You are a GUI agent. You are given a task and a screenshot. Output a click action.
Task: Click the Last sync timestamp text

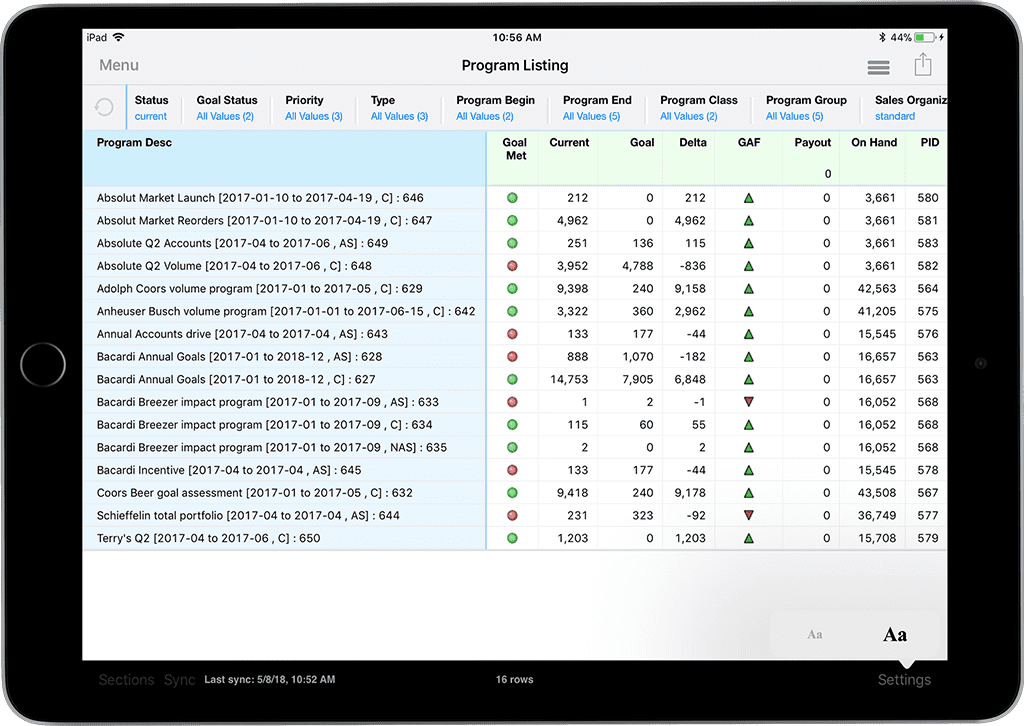(270, 680)
